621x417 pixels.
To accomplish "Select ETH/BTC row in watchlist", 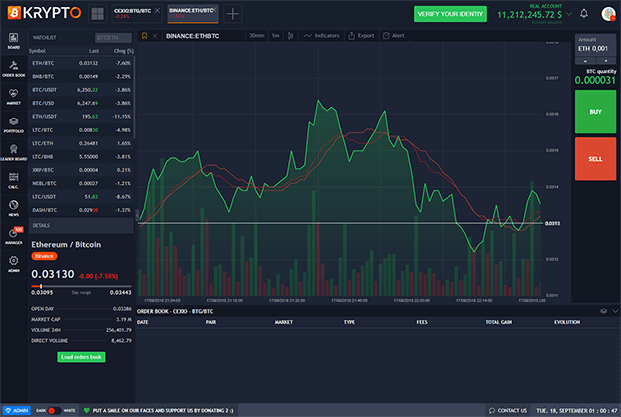I will (x=81, y=63).
